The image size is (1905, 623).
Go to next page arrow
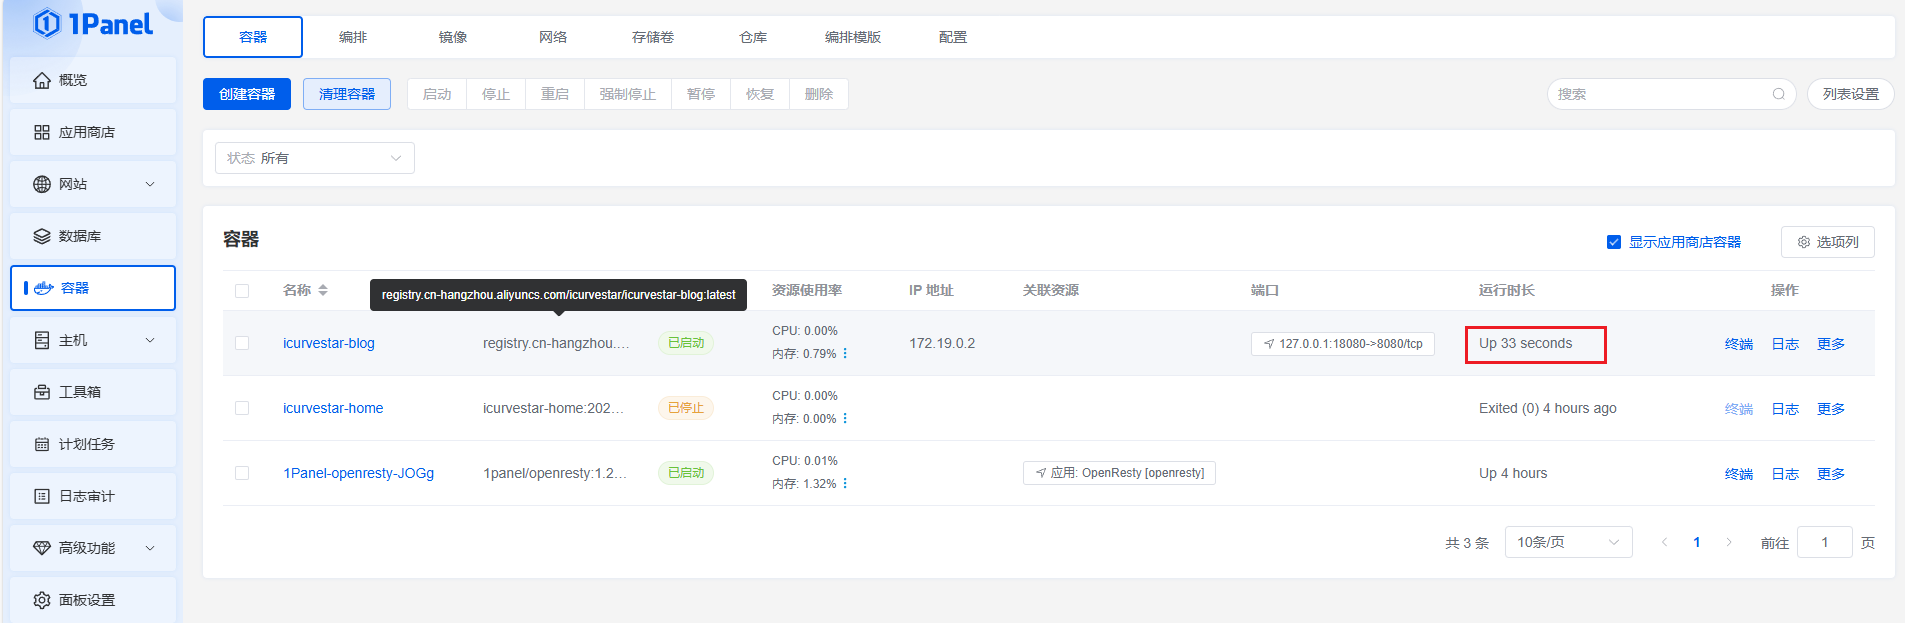1728,542
